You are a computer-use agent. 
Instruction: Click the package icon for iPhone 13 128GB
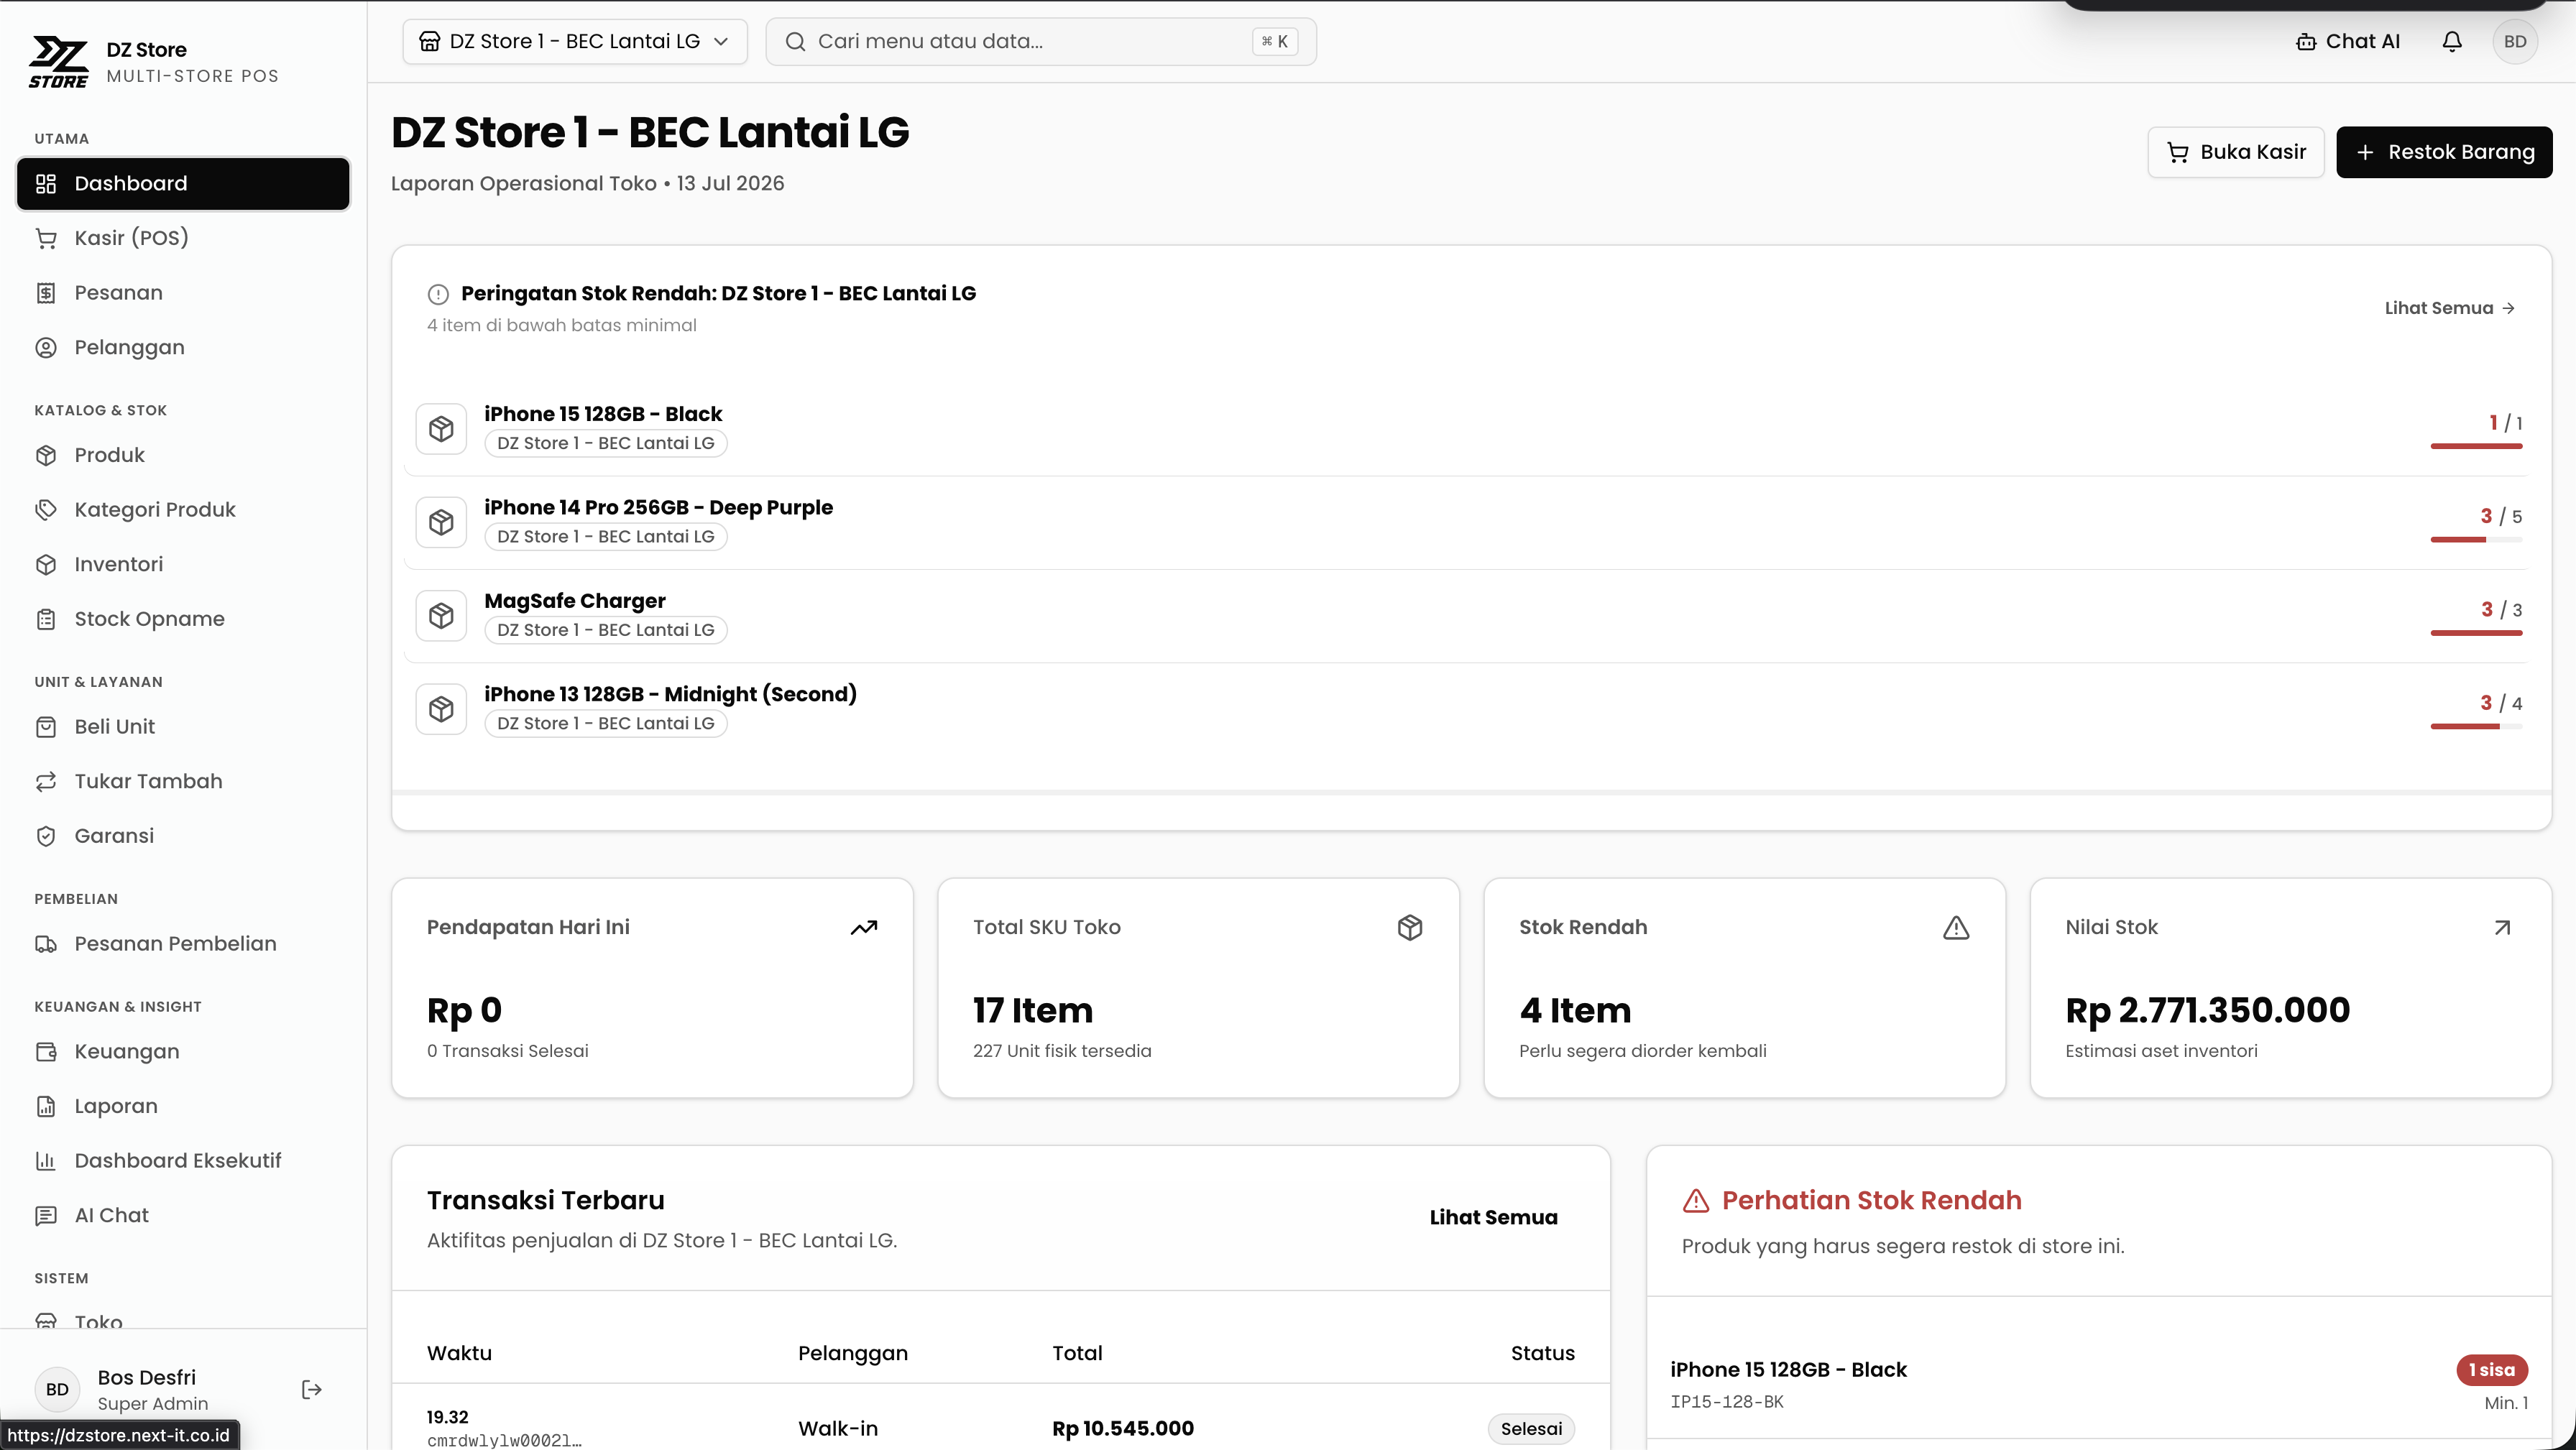pyautogui.click(x=441, y=709)
